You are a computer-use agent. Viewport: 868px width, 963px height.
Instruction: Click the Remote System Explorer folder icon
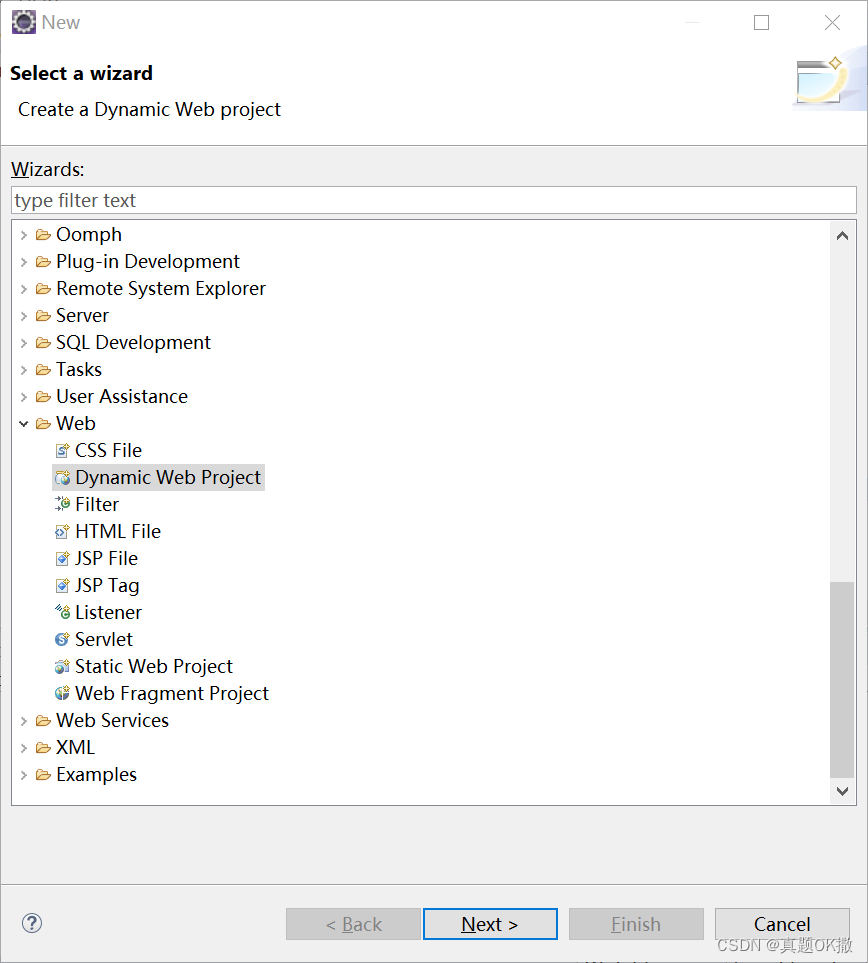pos(43,289)
